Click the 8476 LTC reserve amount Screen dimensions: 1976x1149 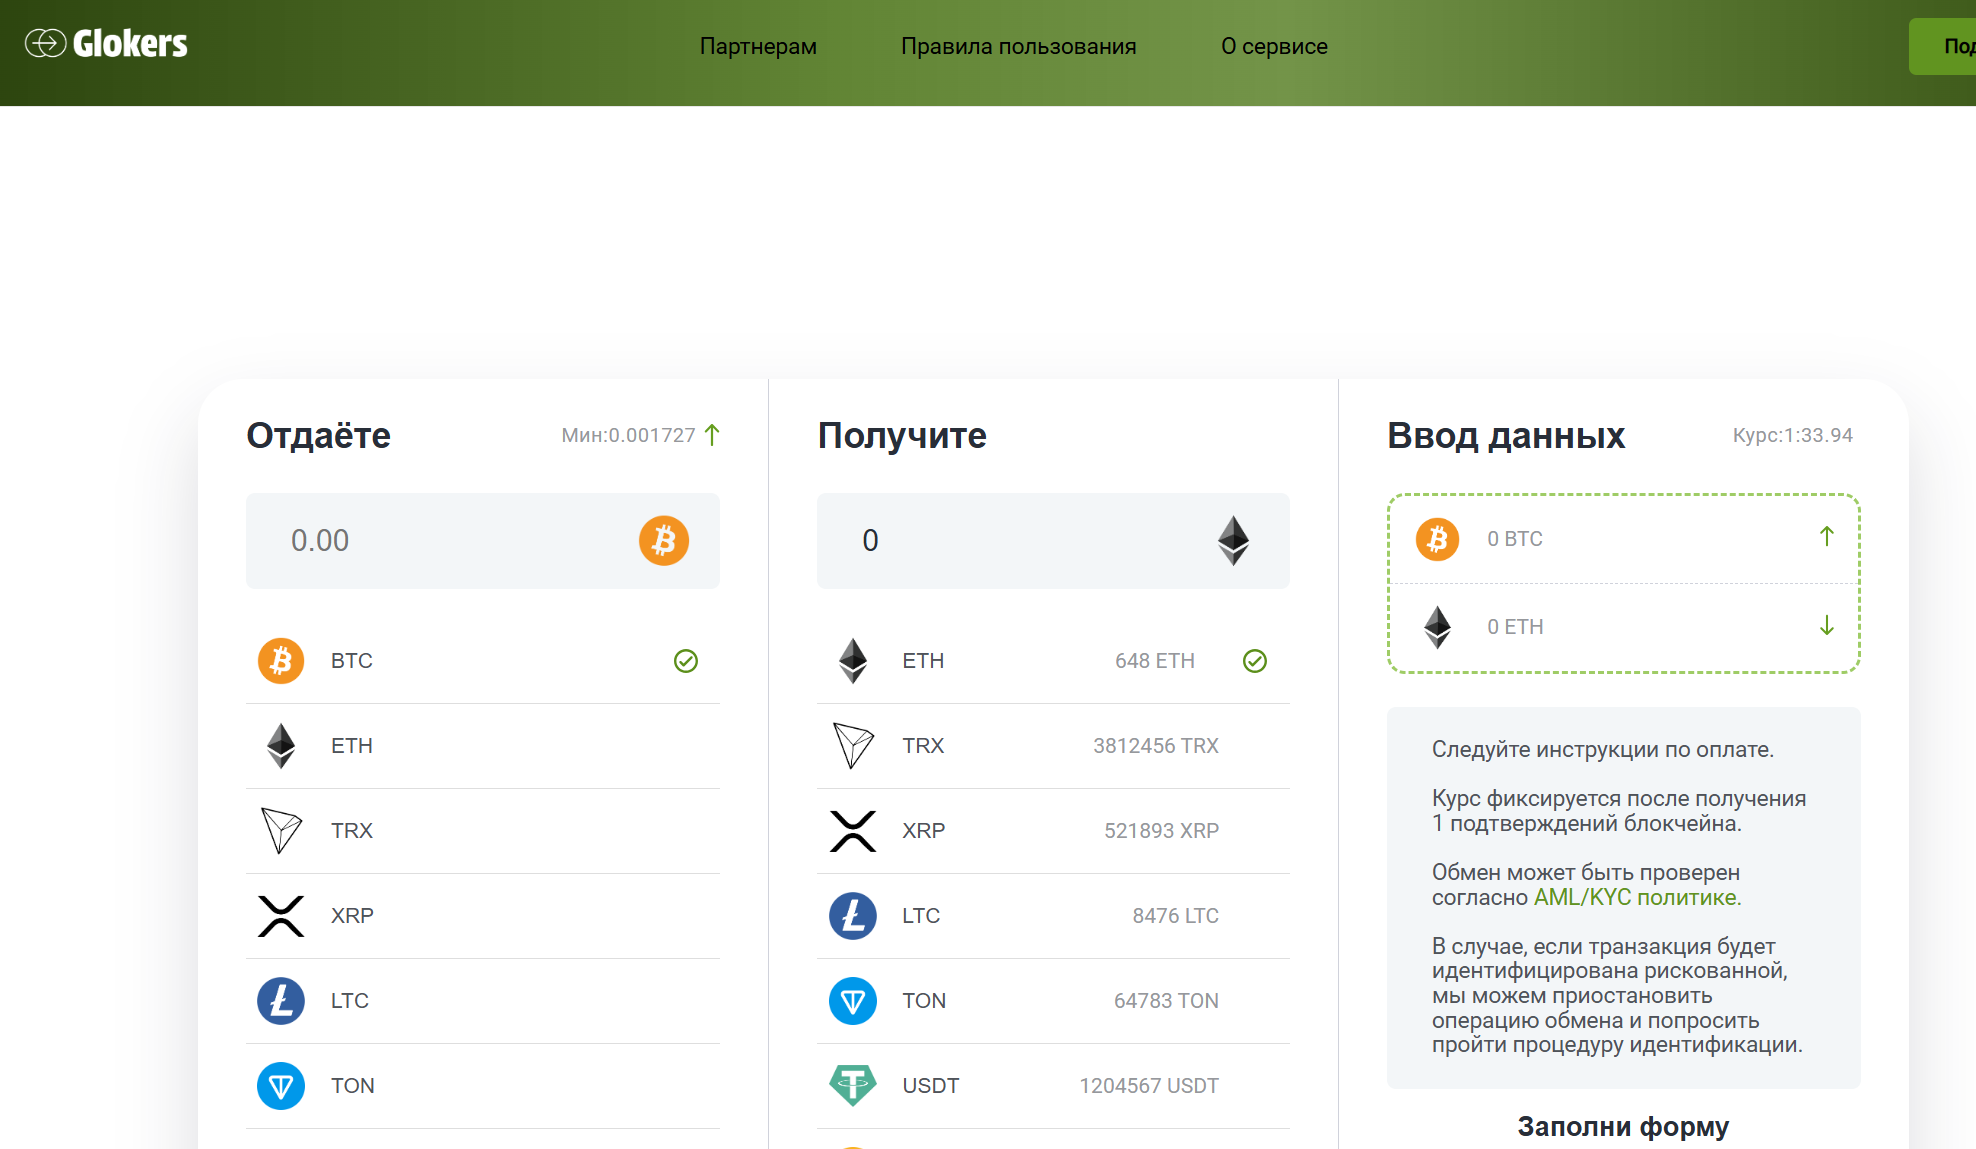point(1176,916)
